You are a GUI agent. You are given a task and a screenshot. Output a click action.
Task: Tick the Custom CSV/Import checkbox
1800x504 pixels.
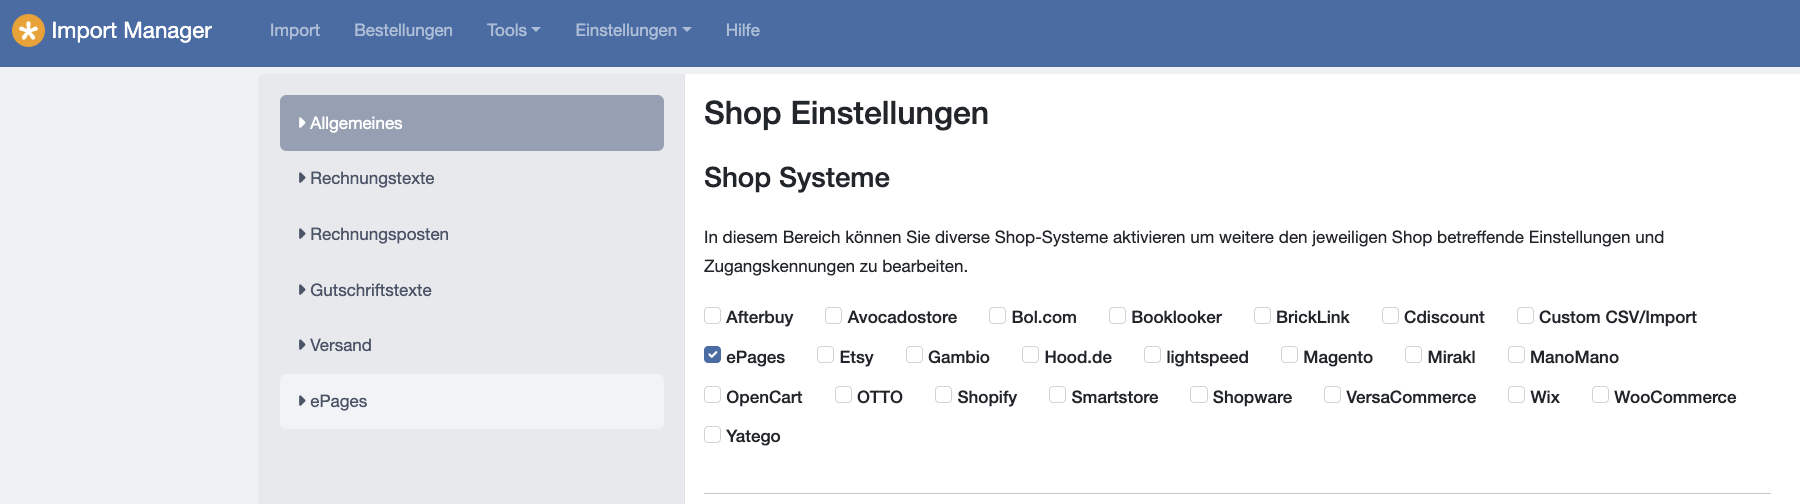1525,315
